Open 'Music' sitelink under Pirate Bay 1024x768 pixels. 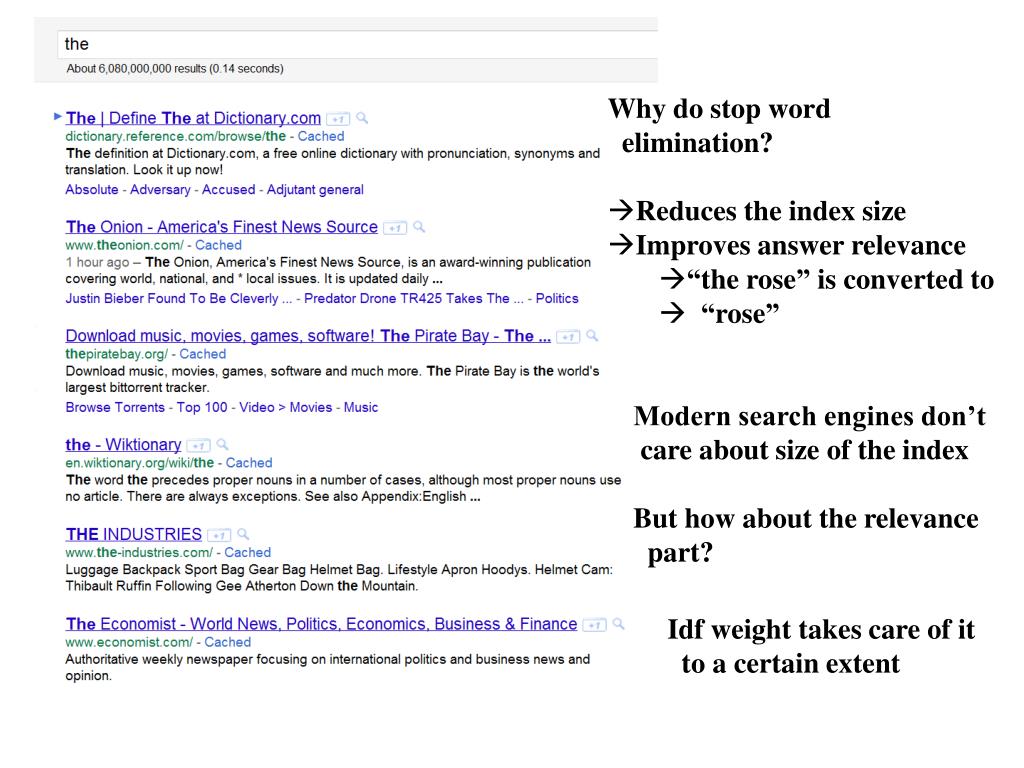360,408
